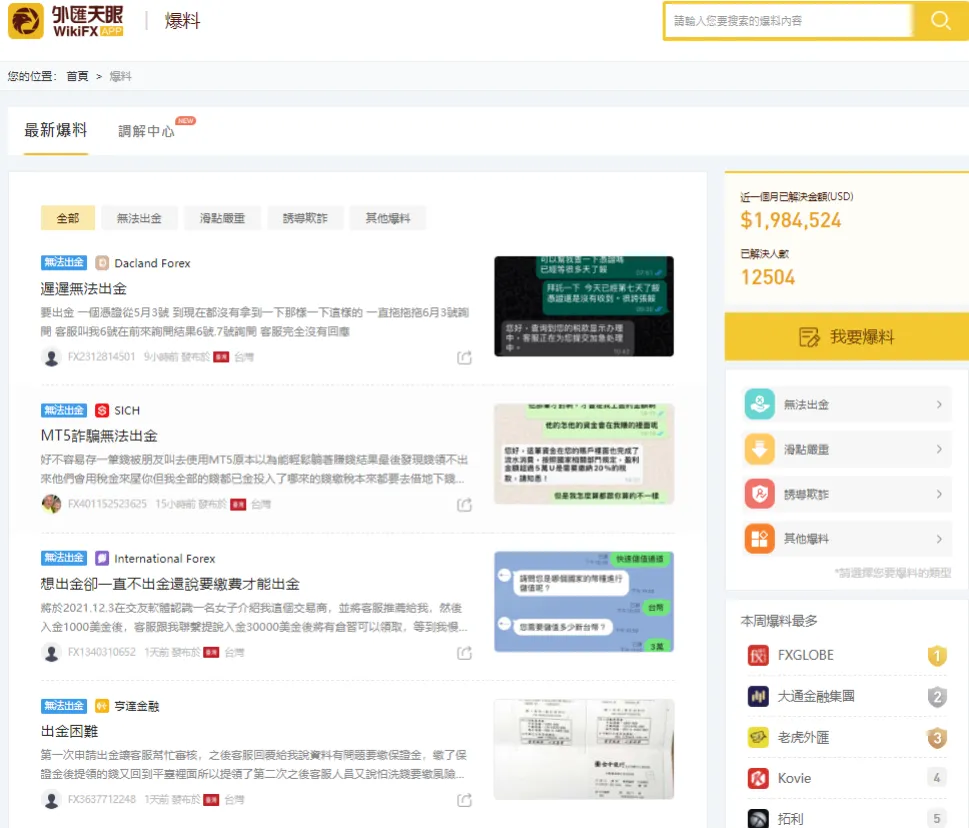Viewport: 969px width, 828px height.
Task: Select the 其他爆料 filter chip
Action: (387, 218)
